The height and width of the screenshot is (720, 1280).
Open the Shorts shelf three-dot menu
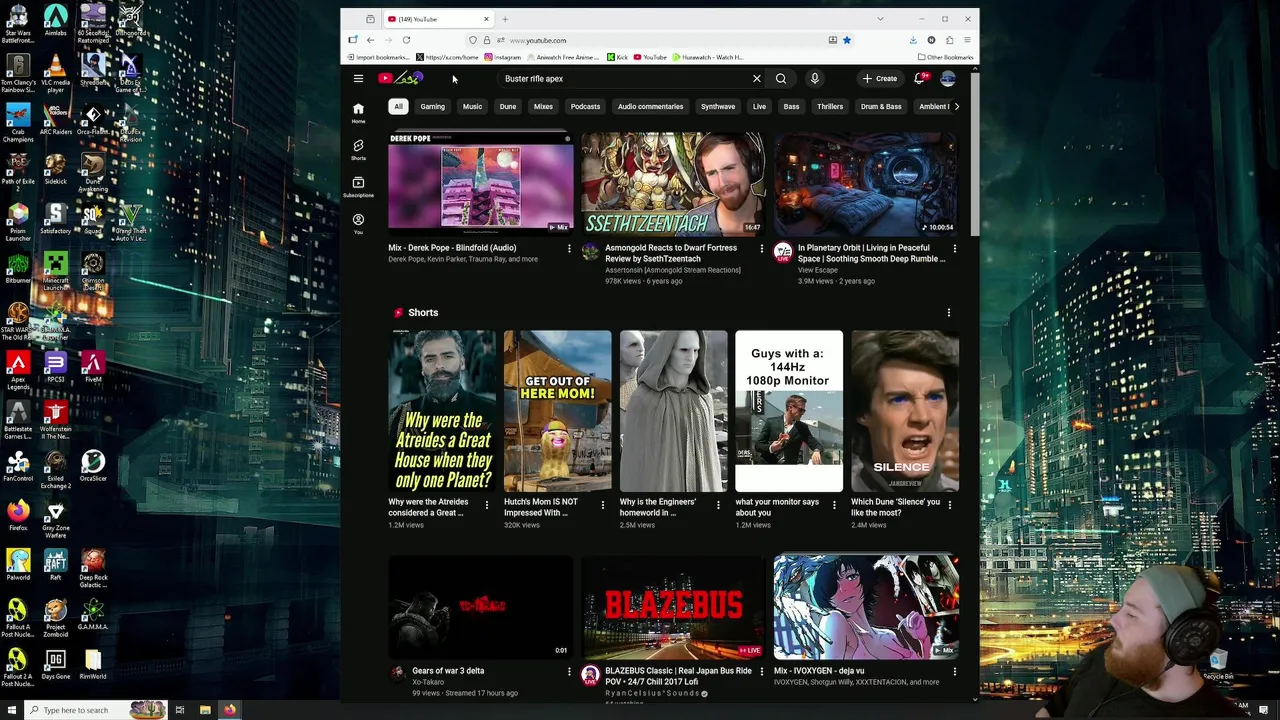[949, 313]
